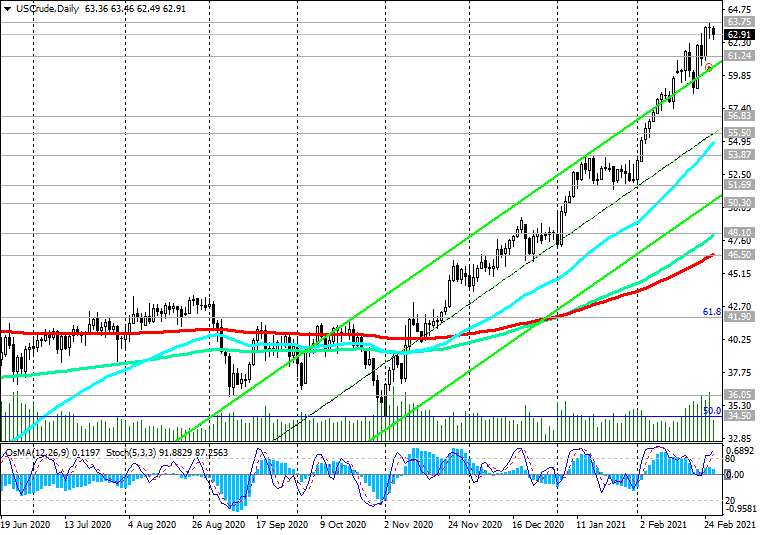Click the 11 Jan 2021 date label
Image resolution: width=762 pixels, height=535 pixels.
pyautogui.click(x=601, y=525)
